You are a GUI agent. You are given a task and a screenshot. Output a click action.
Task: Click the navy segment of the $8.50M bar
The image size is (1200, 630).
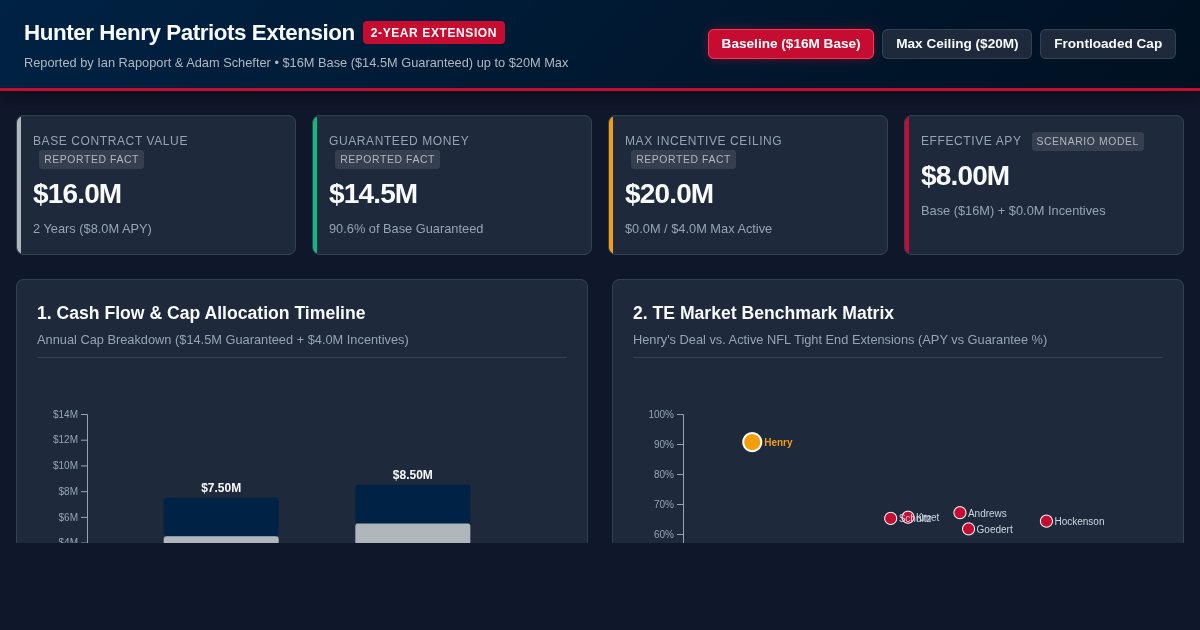click(x=413, y=504)
